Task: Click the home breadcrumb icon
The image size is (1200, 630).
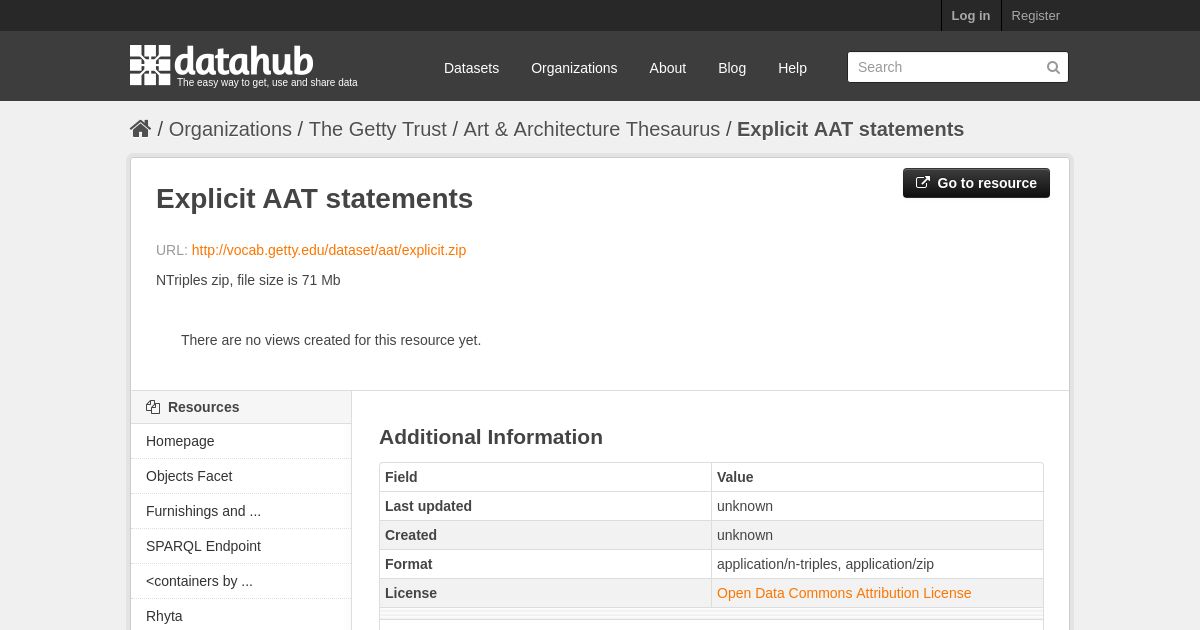Action: pos(140,129)
